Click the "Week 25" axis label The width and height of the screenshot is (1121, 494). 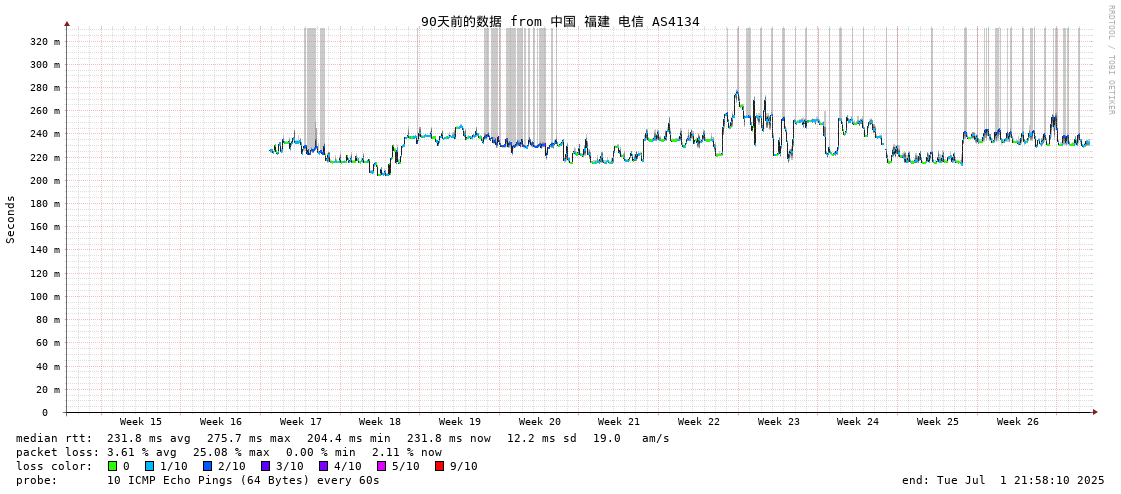[938, 422]
